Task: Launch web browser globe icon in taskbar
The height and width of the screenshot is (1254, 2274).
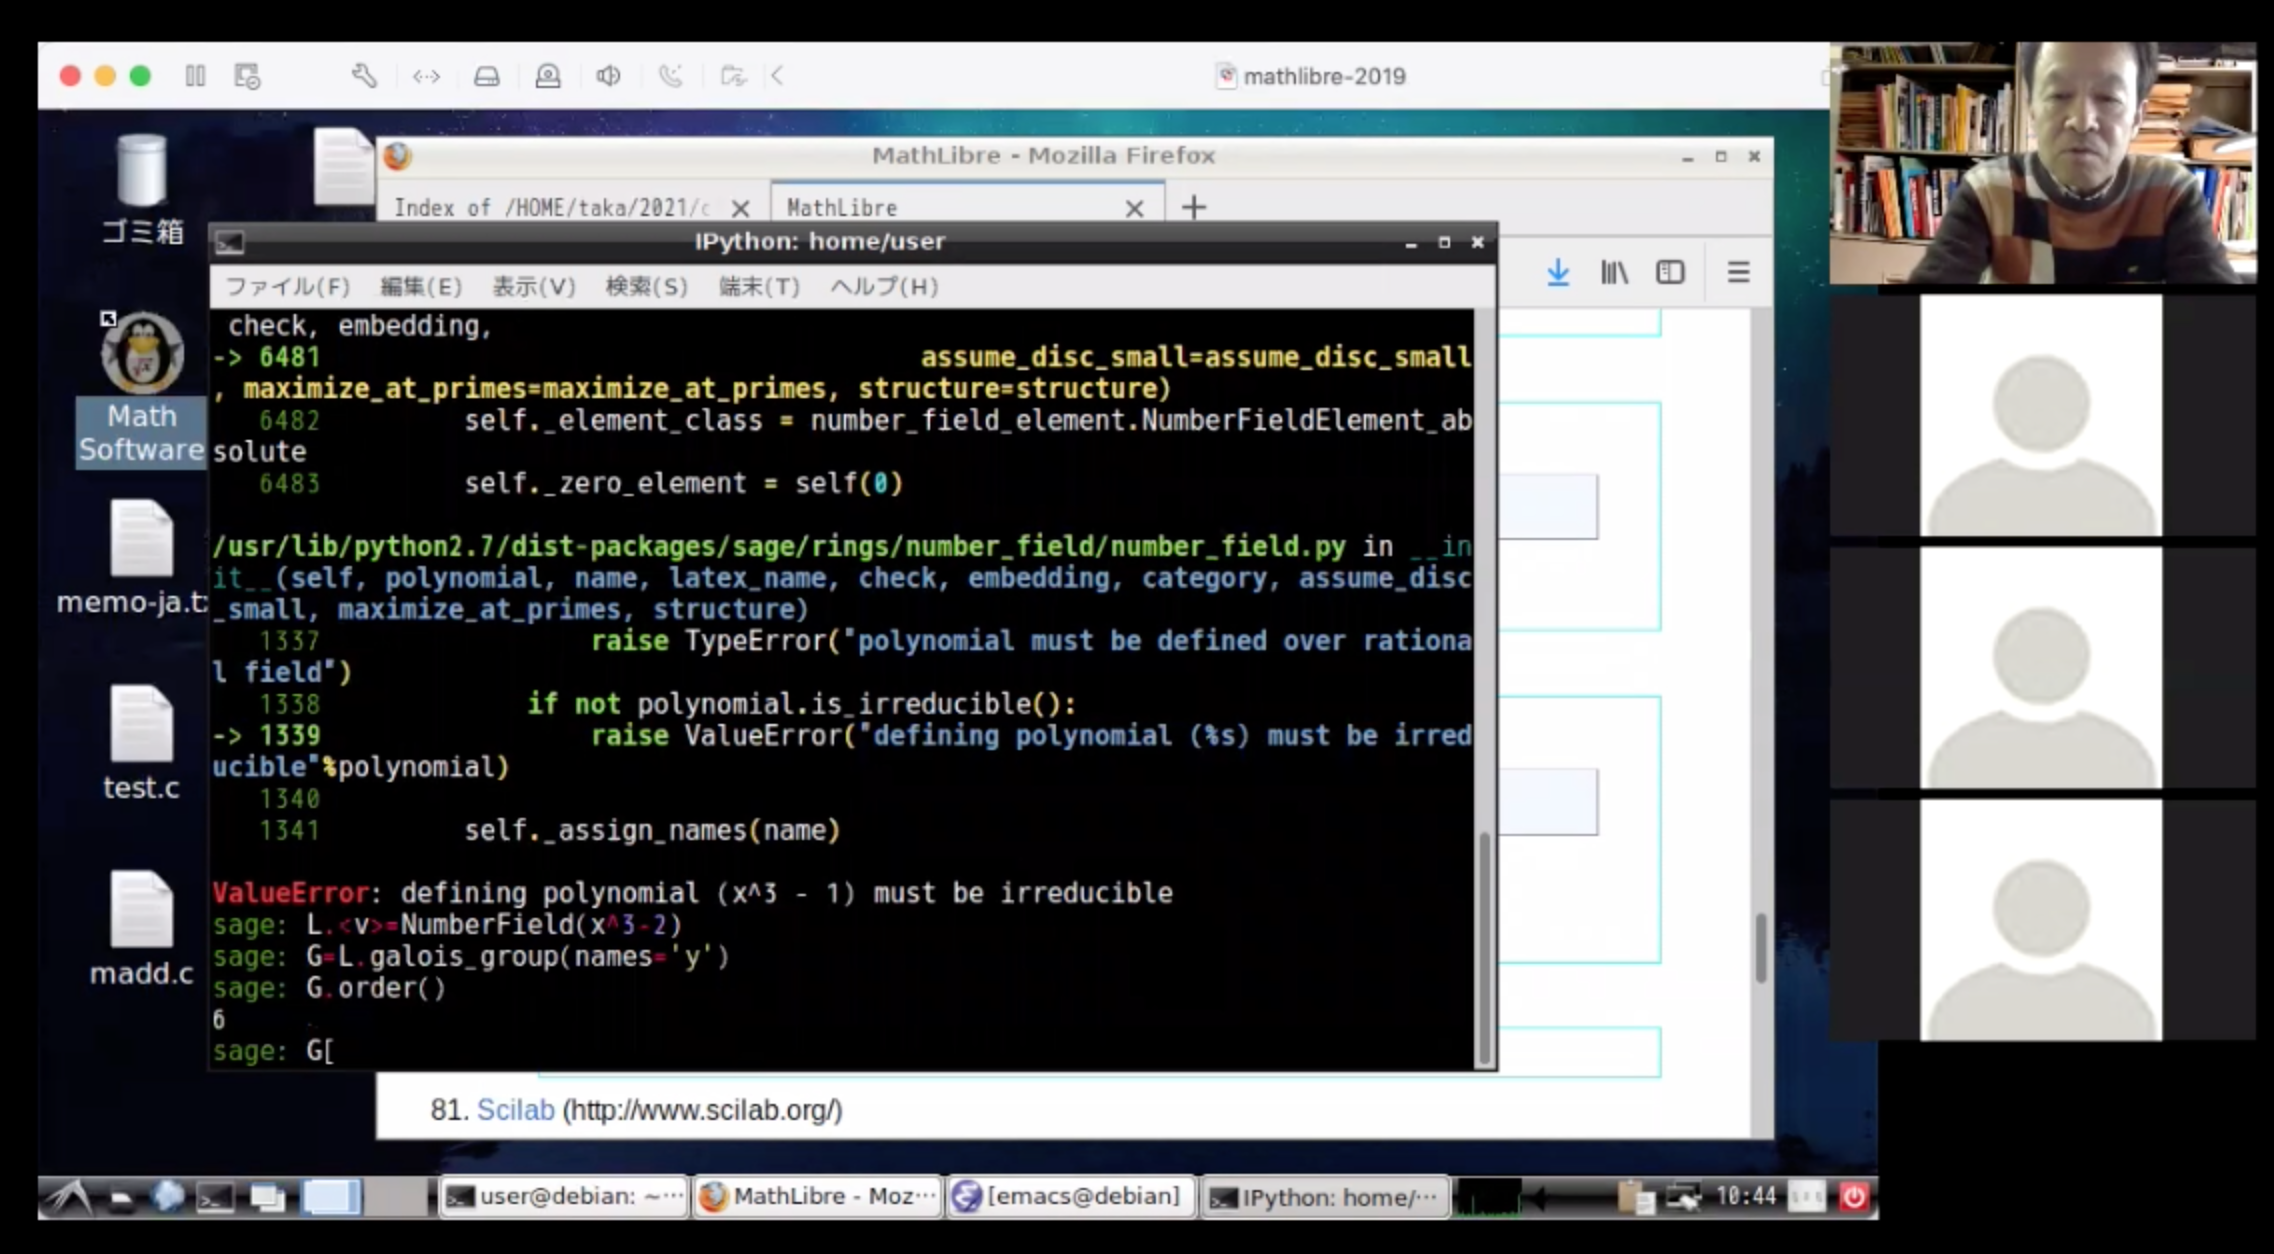Action: coord(167,1196)
